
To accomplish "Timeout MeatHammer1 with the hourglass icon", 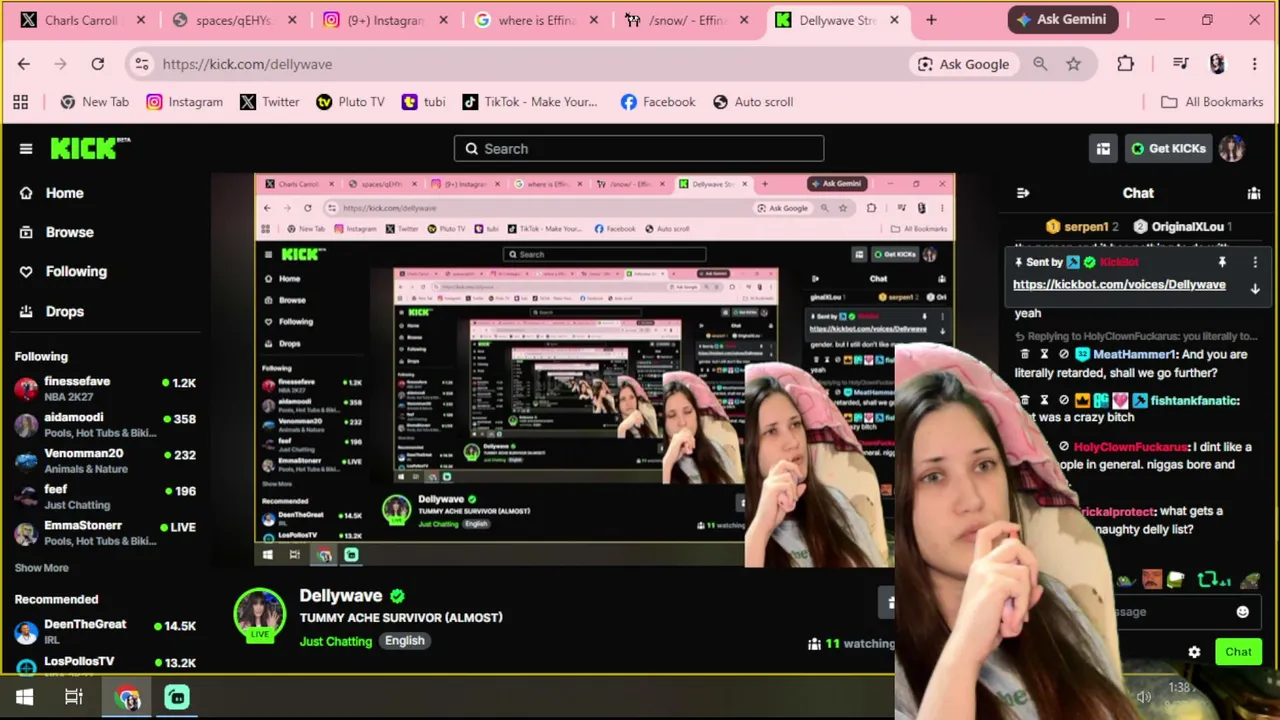I will pos(1044,354).
